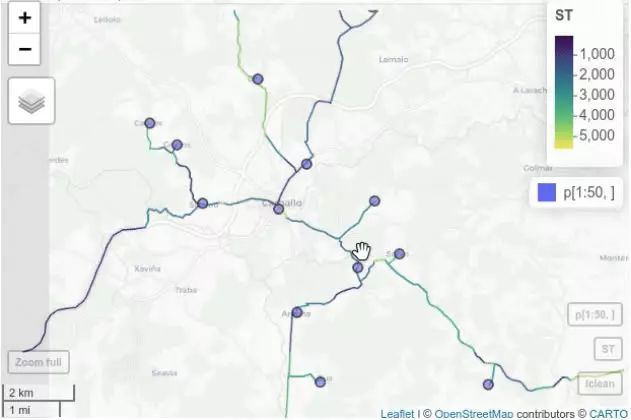Click the purple marker at Artes

[297, 312]
